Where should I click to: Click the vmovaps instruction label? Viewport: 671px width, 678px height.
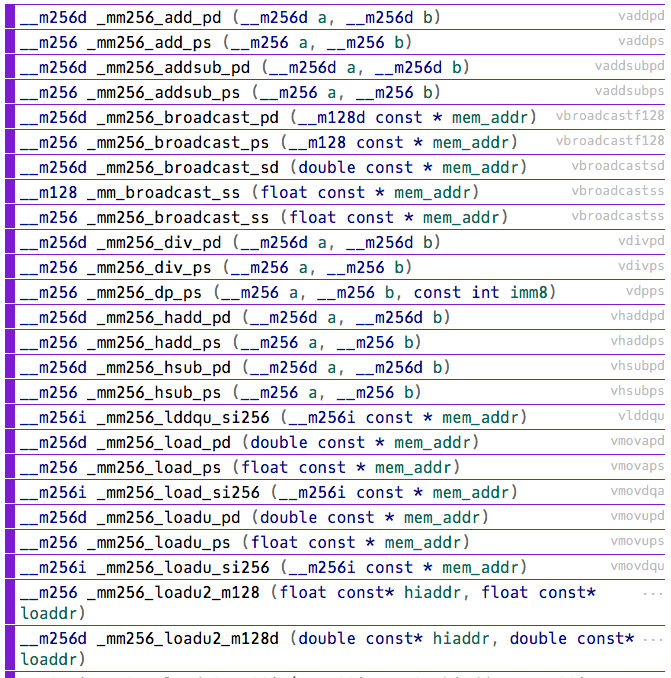(x=637, y=466)
